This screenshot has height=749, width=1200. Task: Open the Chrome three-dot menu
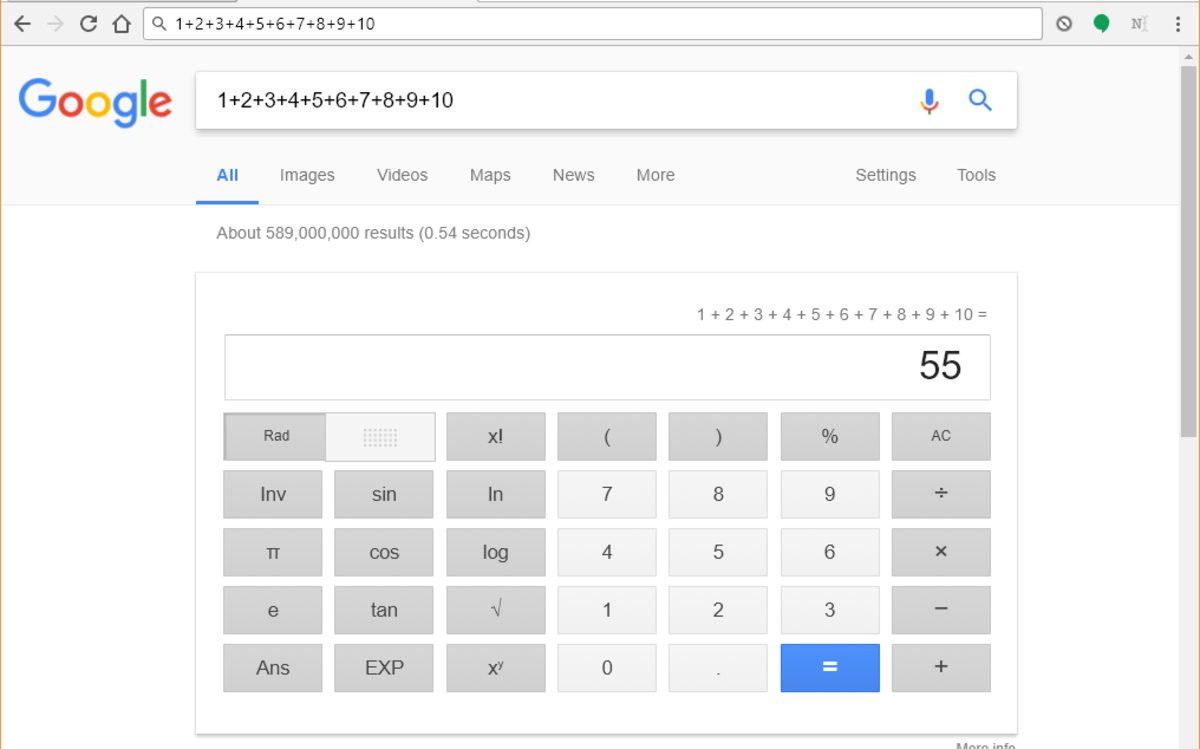click(1178, 24)
